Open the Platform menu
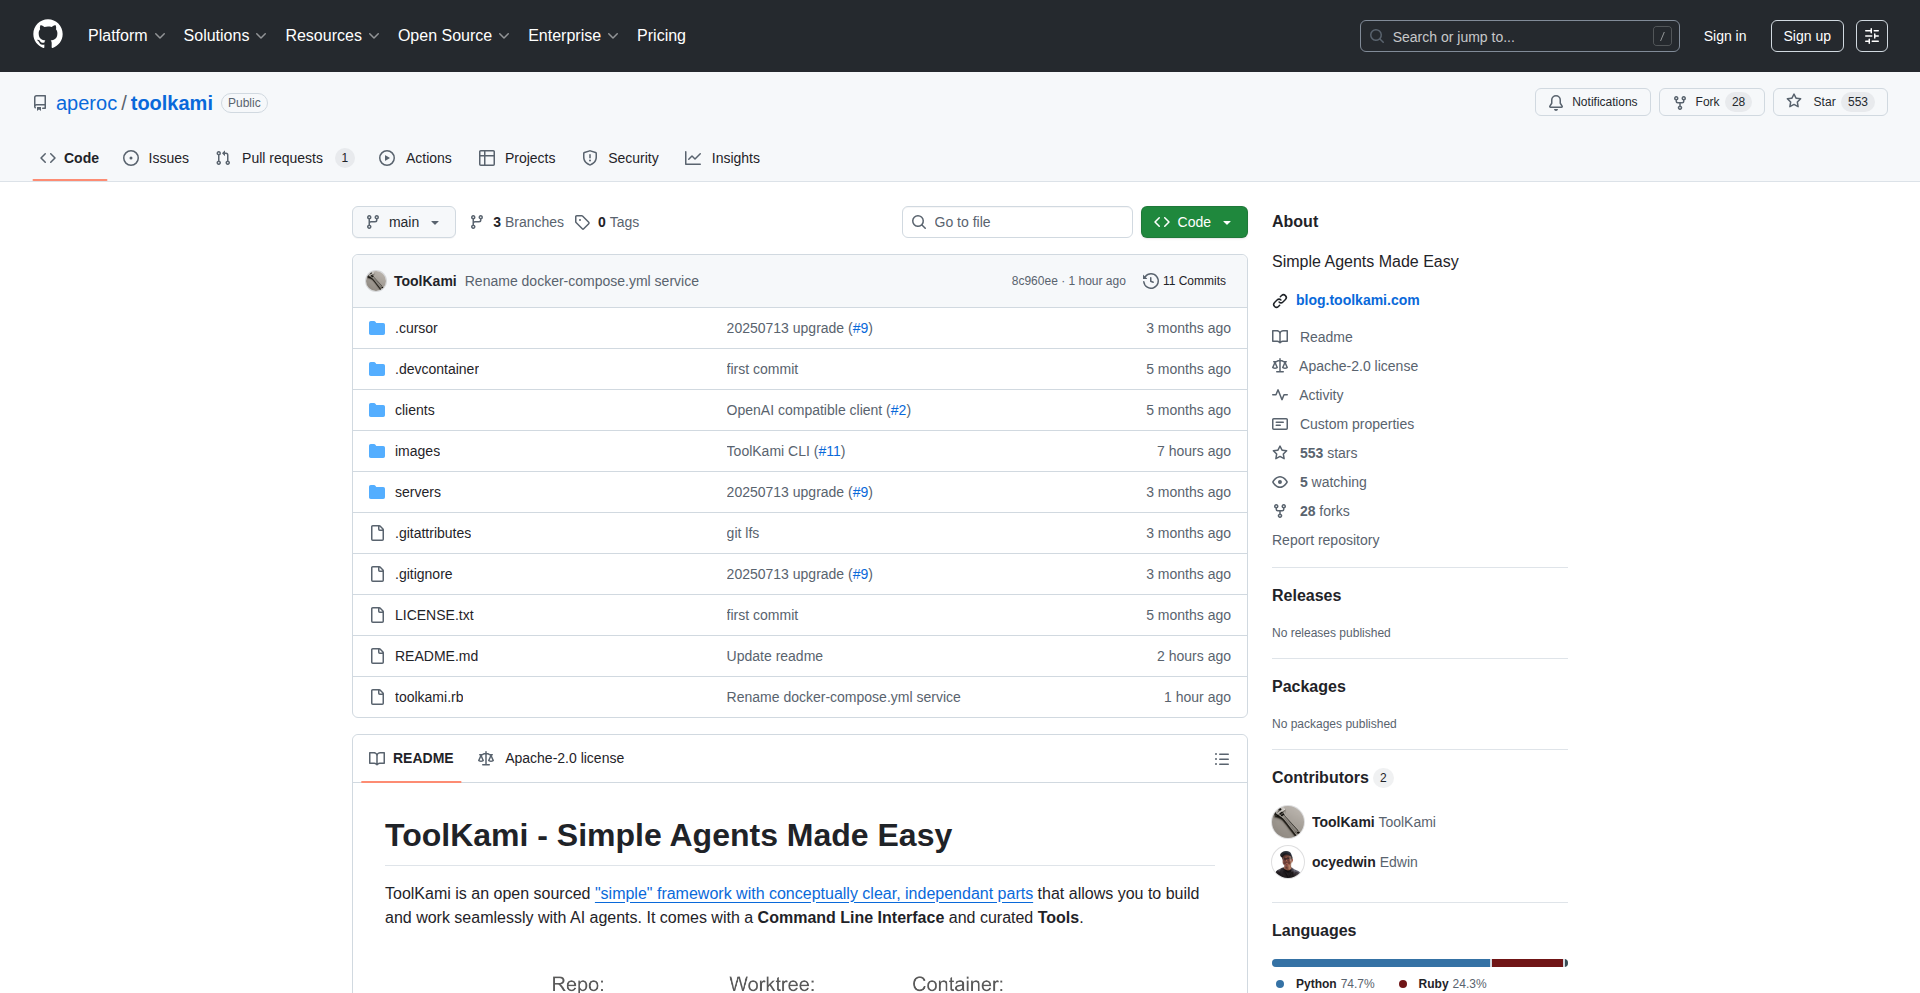 pos(126,36)
